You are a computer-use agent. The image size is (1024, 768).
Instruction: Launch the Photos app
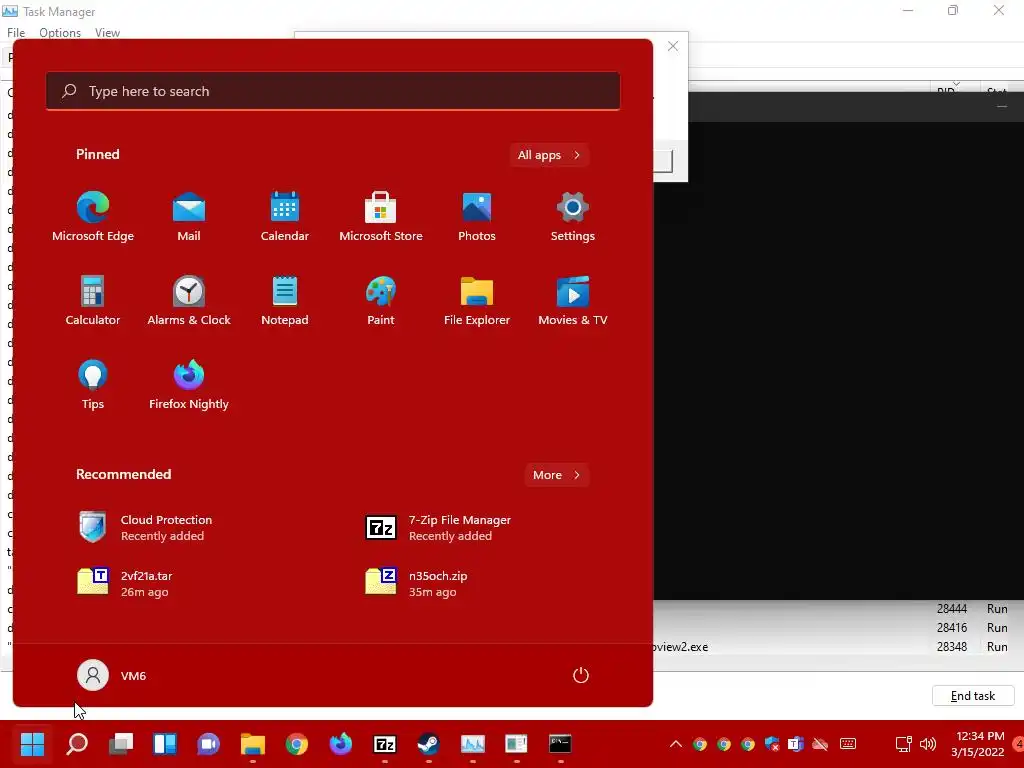tap(477, 217)
